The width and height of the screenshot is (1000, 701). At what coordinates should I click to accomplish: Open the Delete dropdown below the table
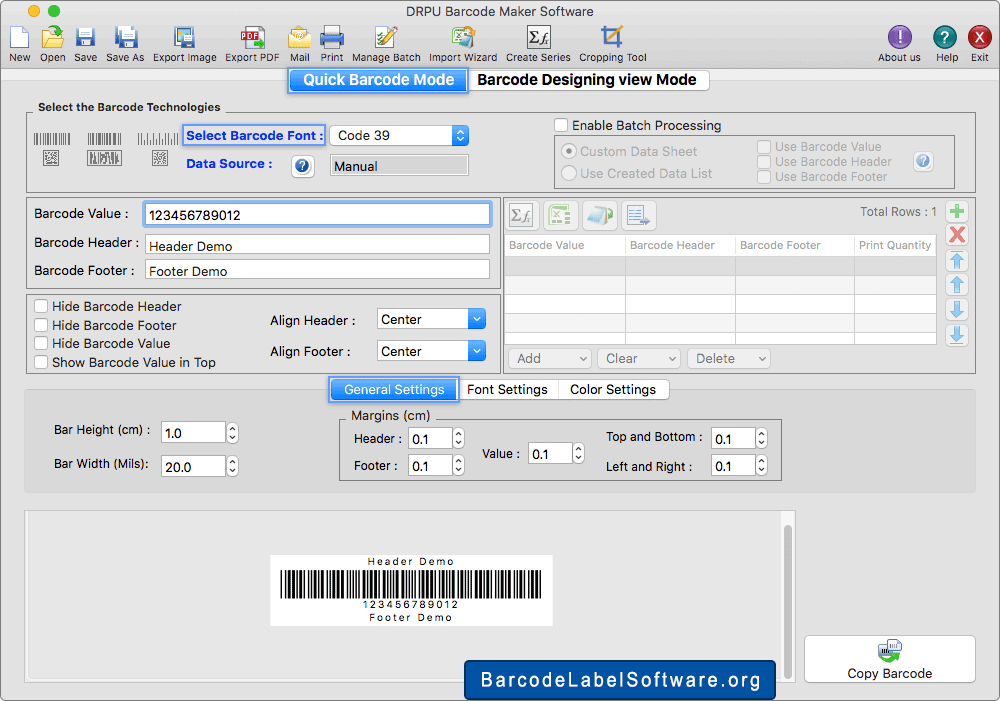[x=729, y=358]
